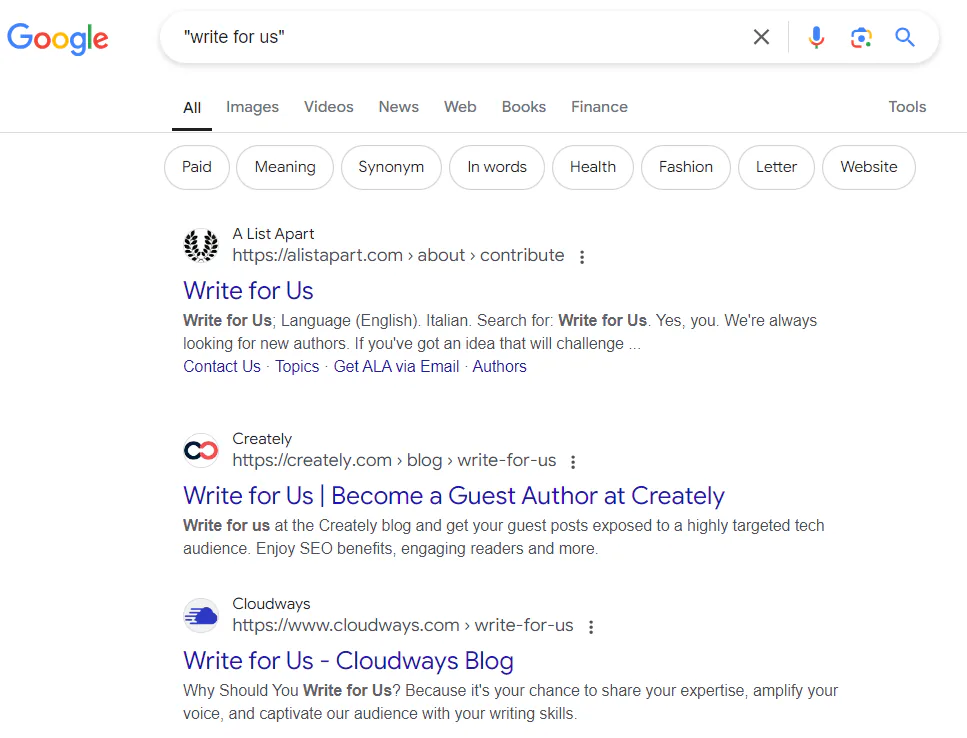
Task: Click the 'Creately' site name text
Action: coord(262,438)
